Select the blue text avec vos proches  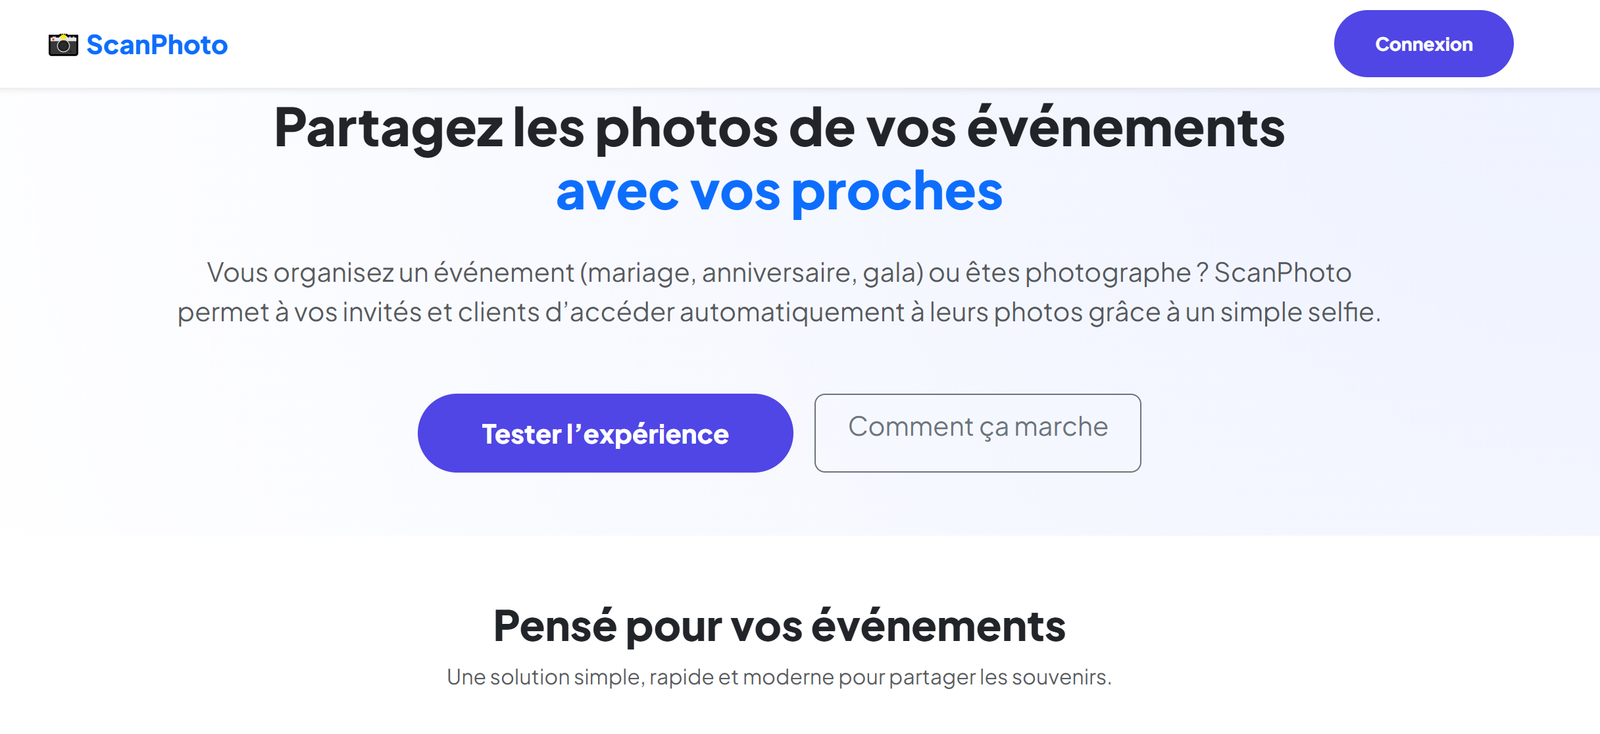pyautogui.click(x=779, y=191)
